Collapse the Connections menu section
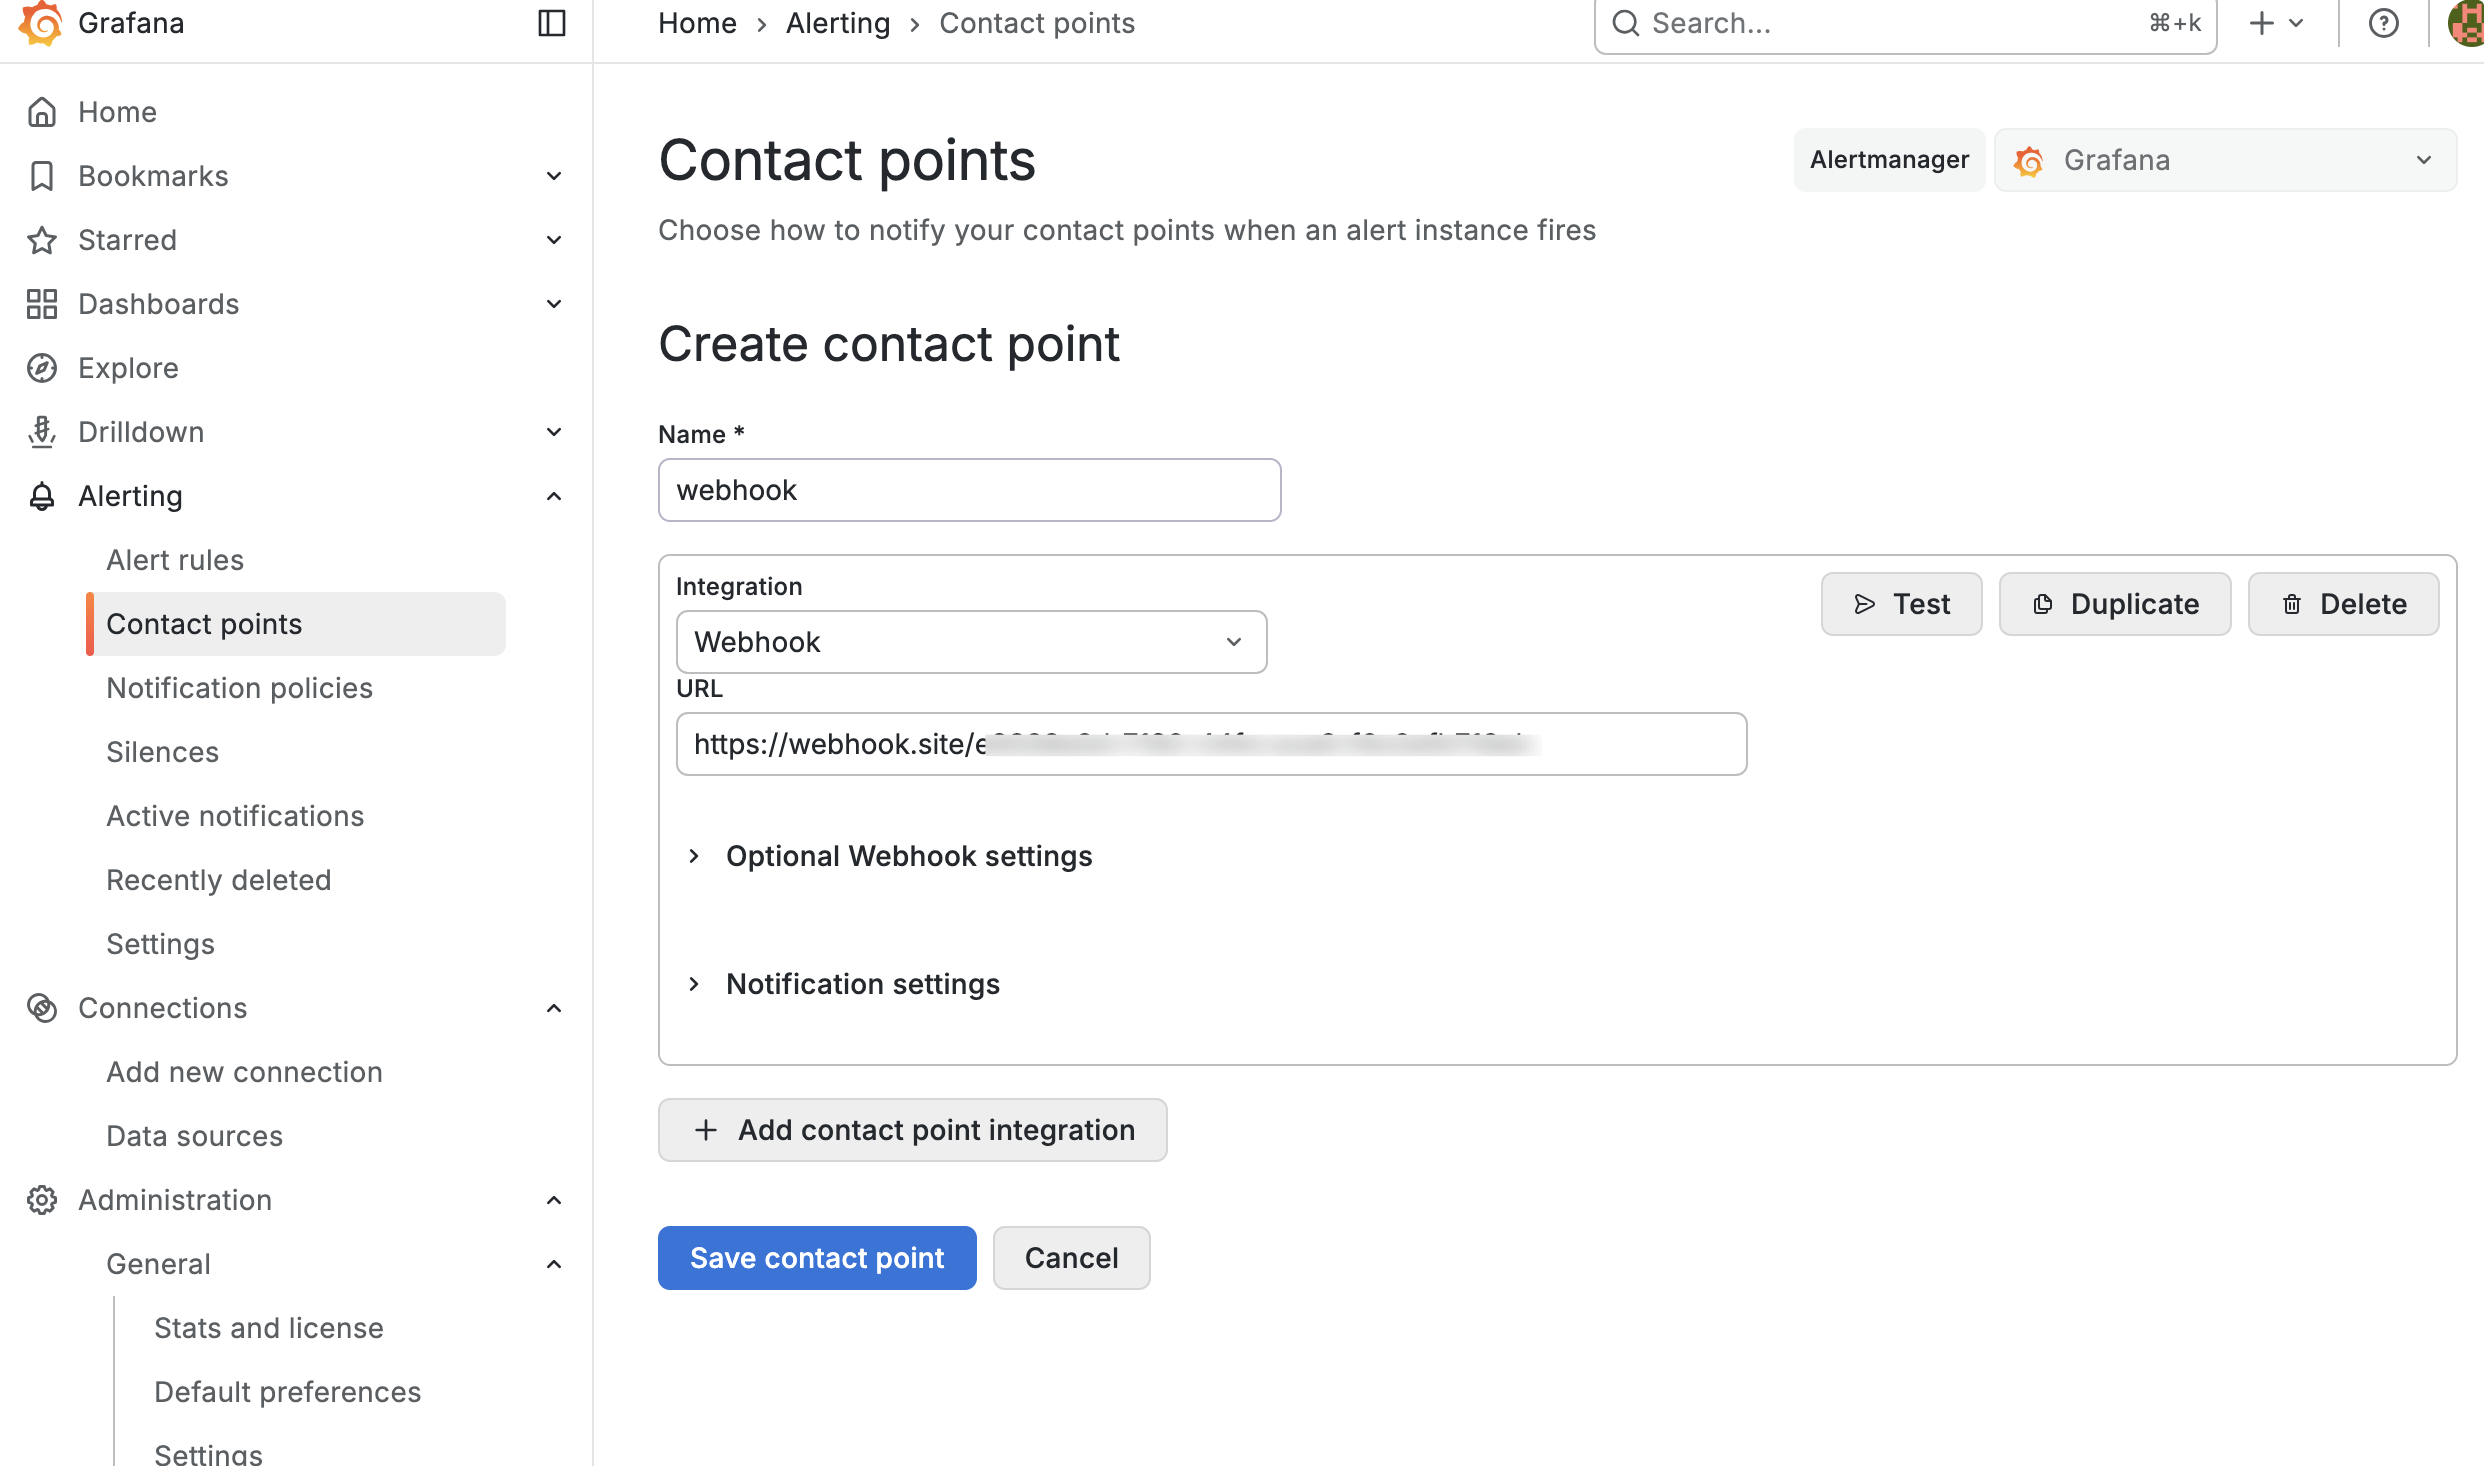 (554, 1008)
